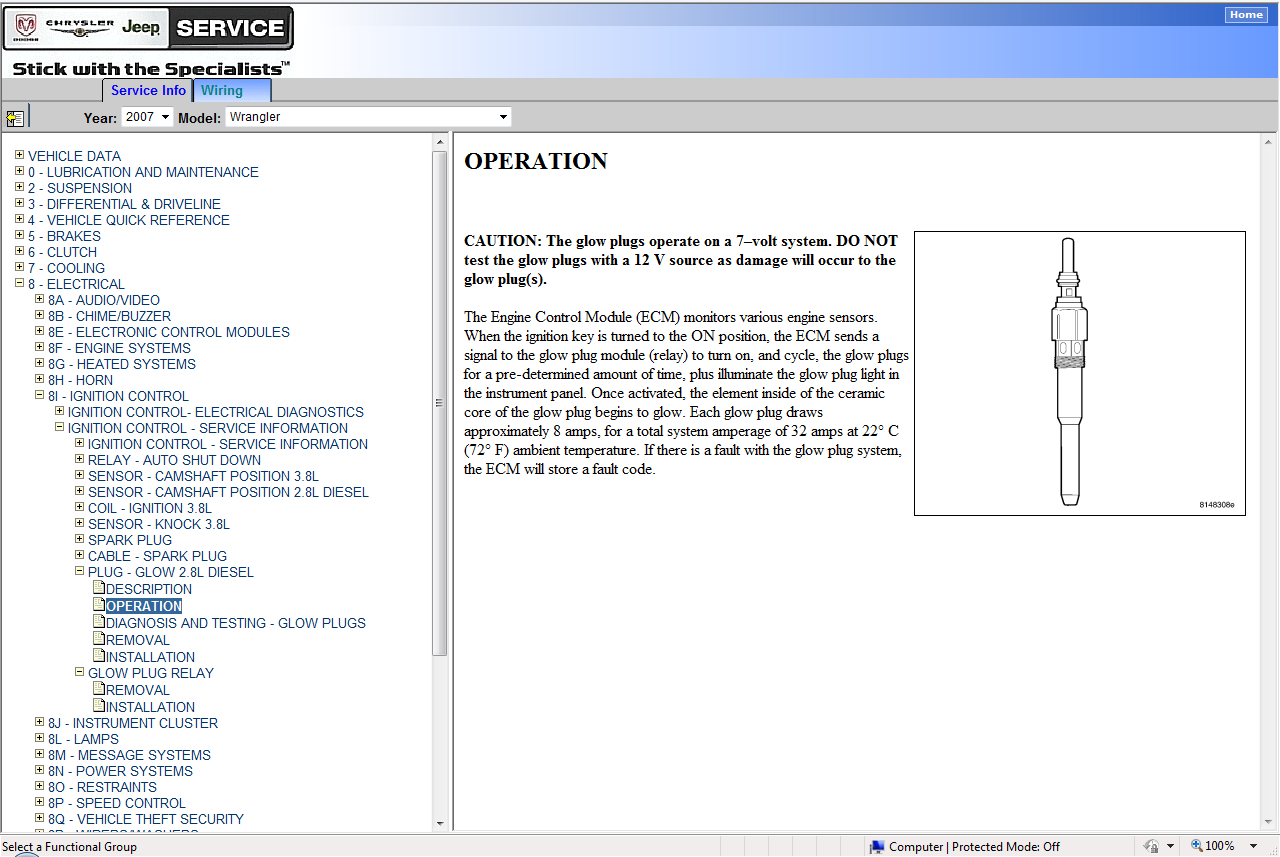Click the pane splitter handle
Viewport: 1280px width, 857px height.
pos(438,403)
